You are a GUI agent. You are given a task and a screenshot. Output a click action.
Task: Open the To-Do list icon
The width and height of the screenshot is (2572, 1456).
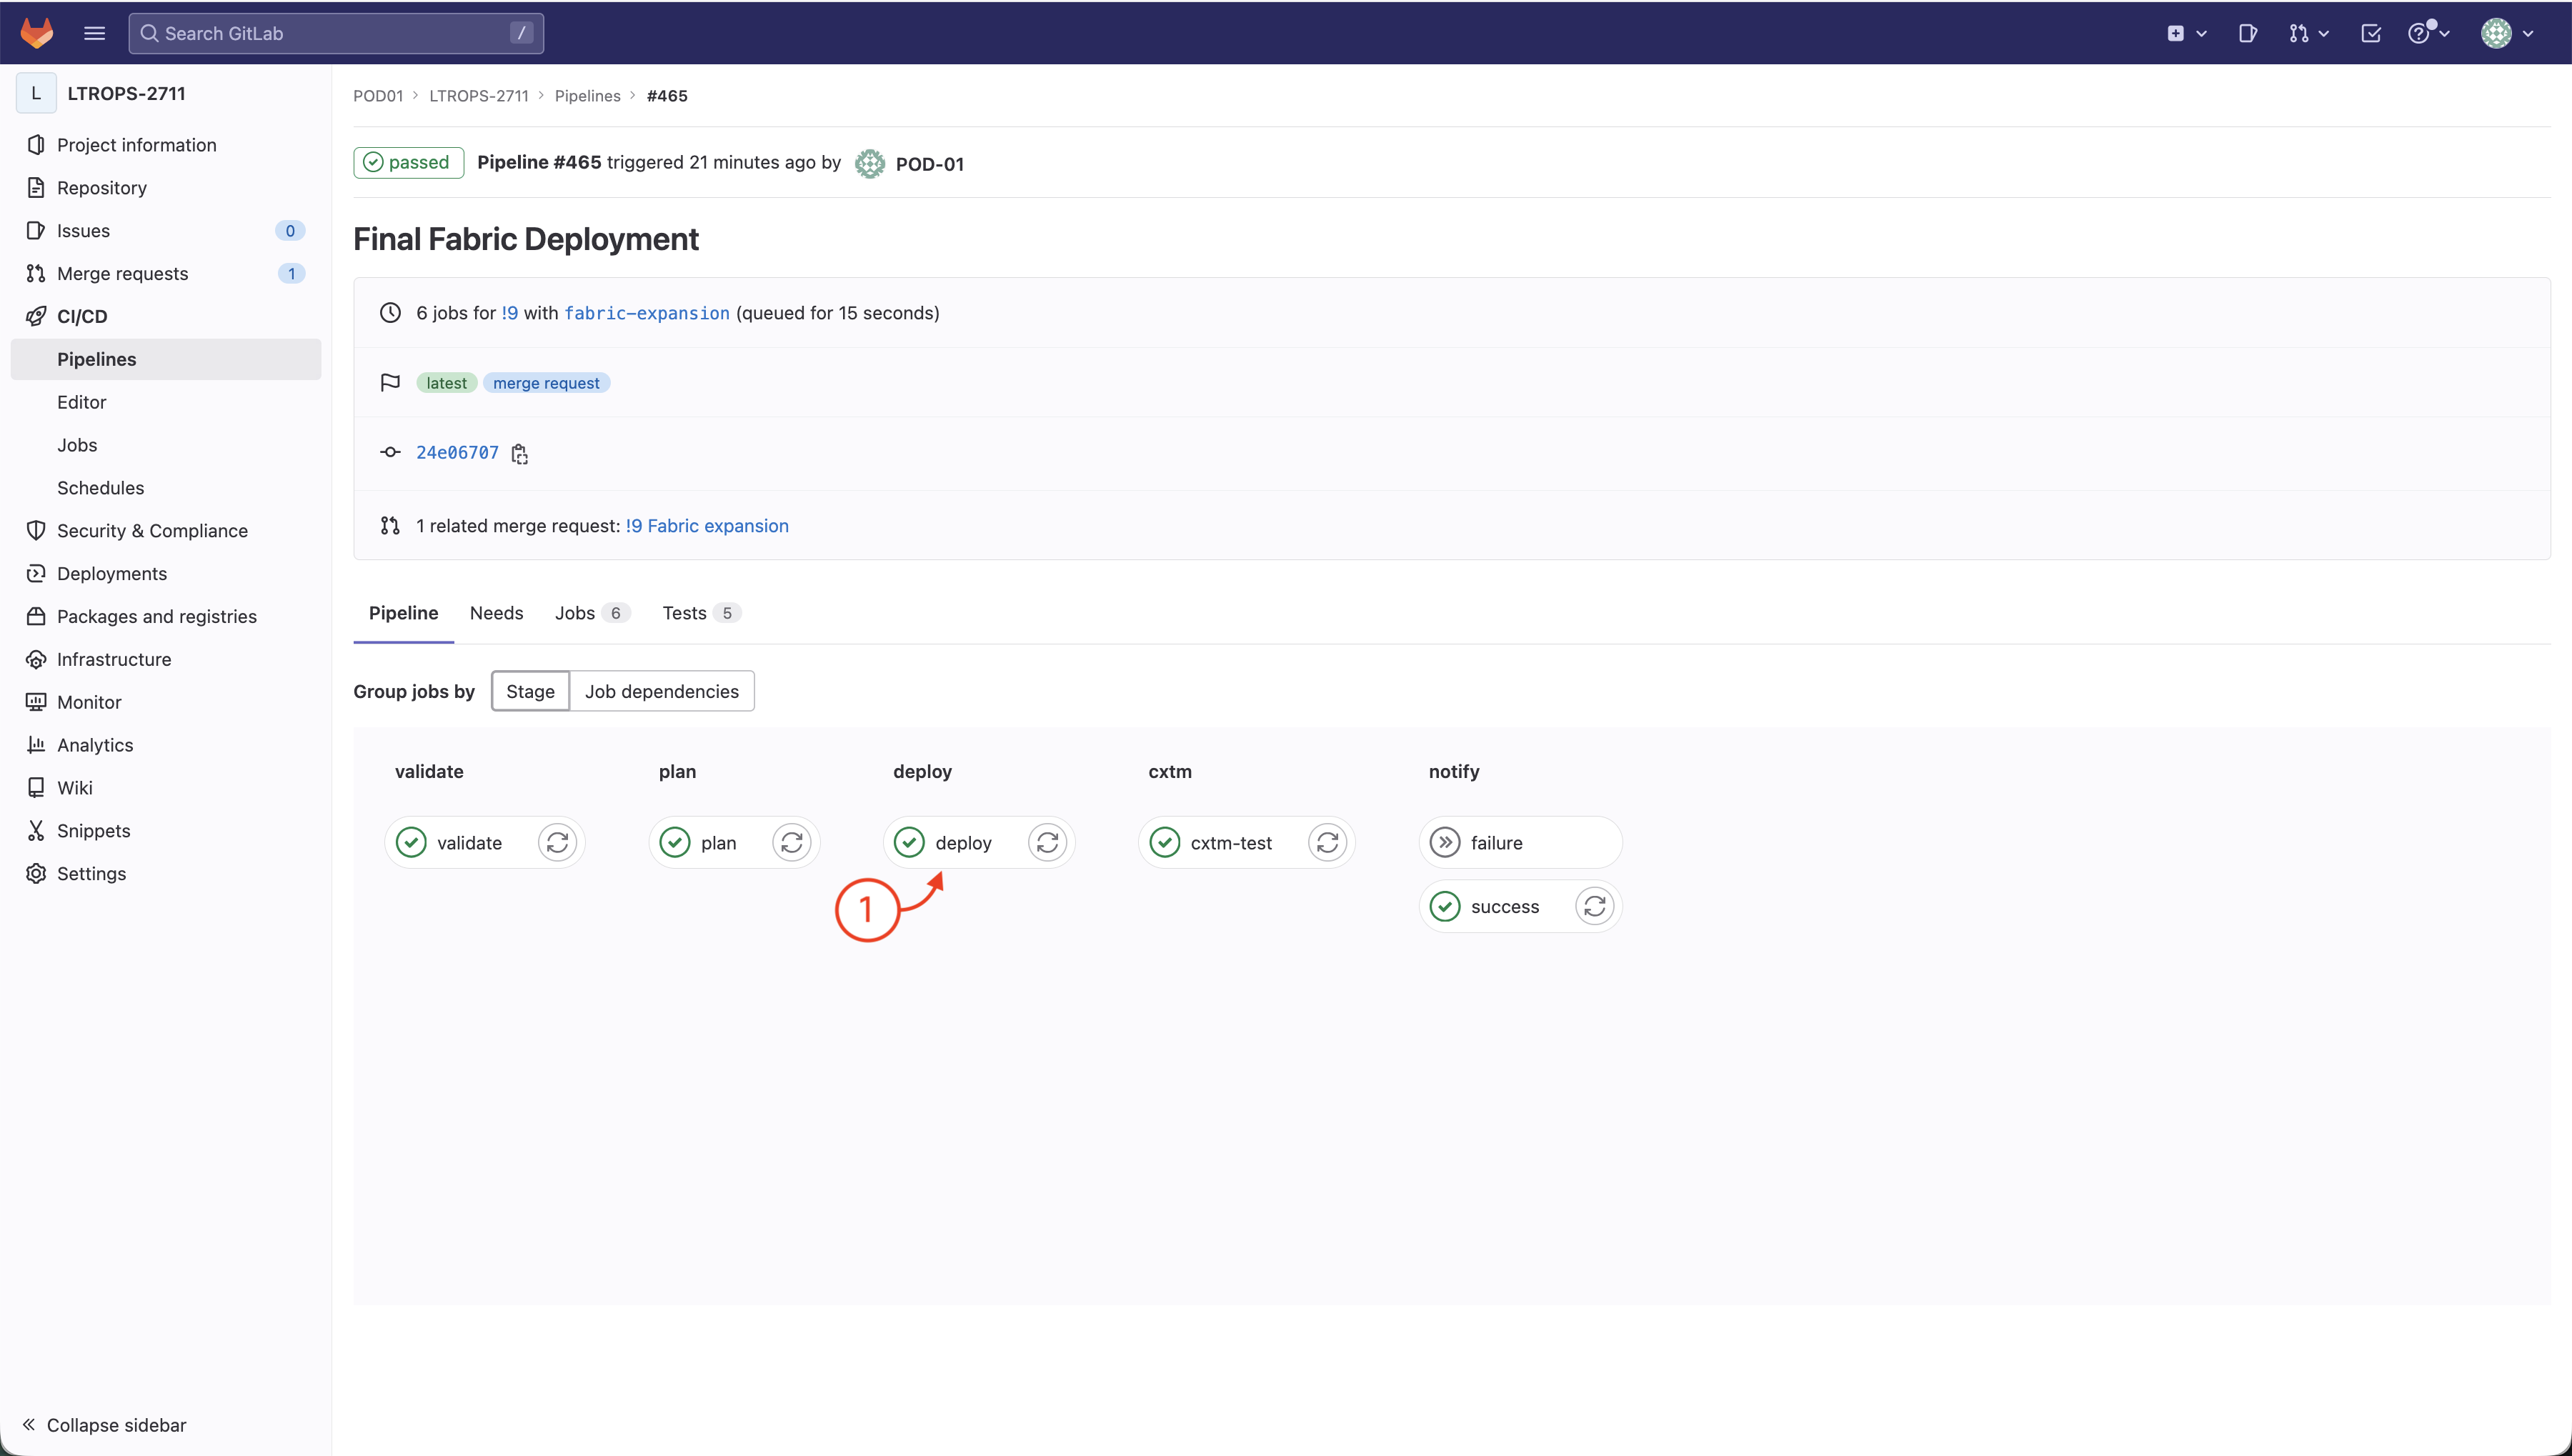point(2370,33)
